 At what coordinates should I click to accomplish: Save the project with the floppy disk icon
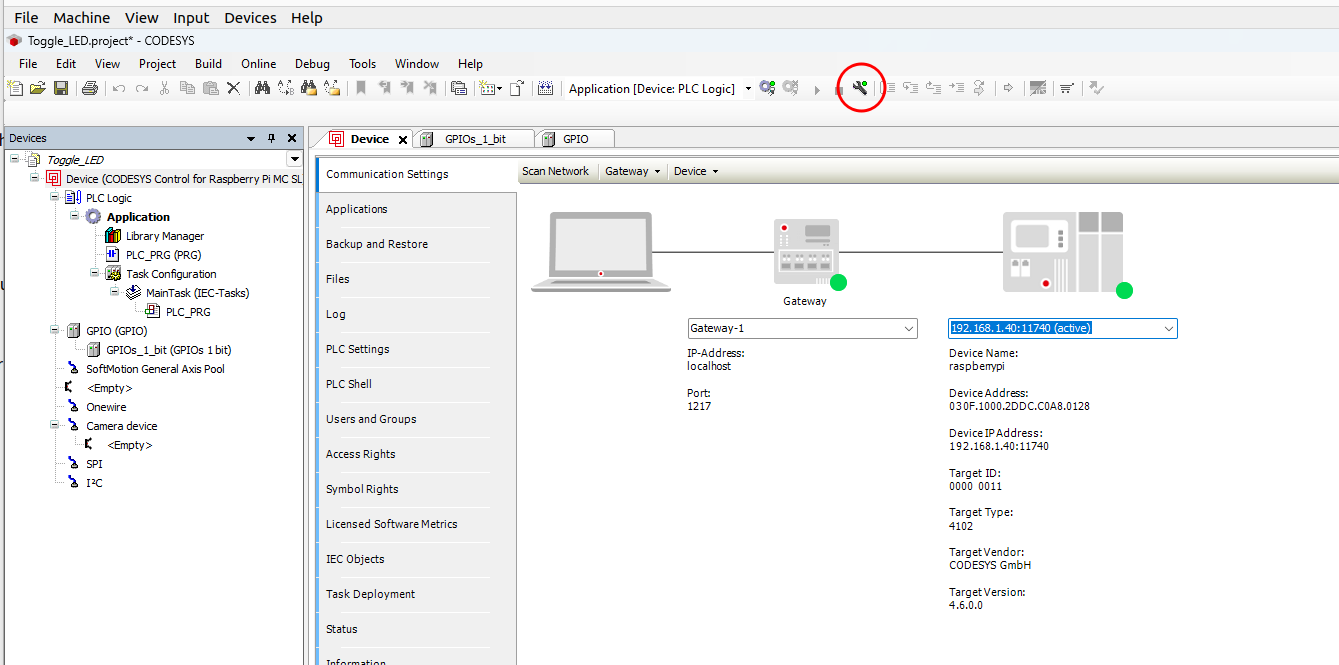61,88
